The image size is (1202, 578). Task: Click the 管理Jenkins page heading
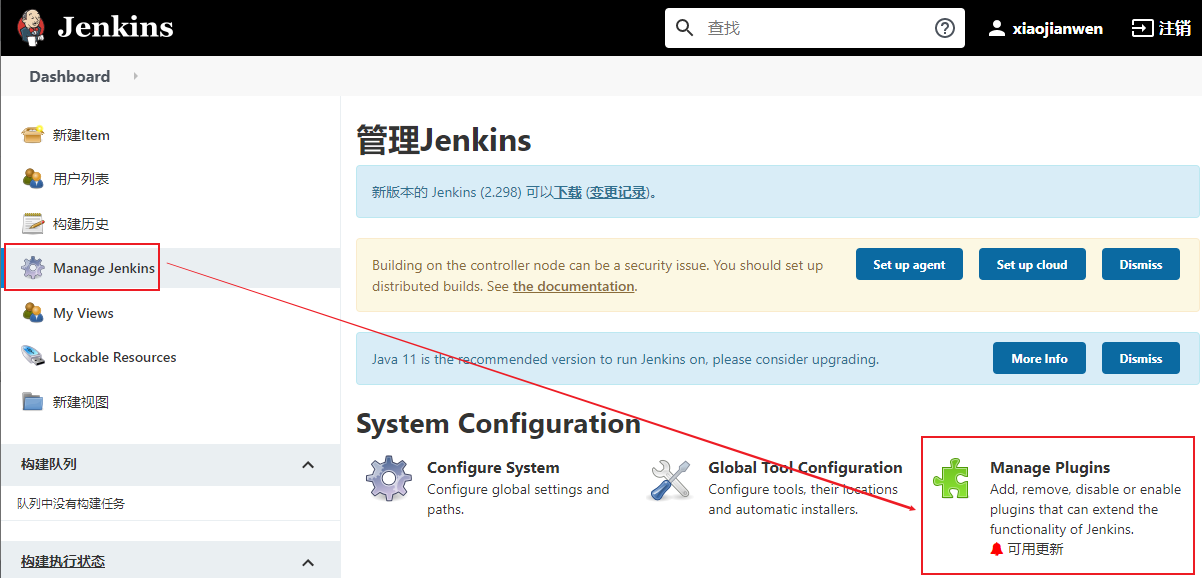pyautogui.click(x=443, y=141)
